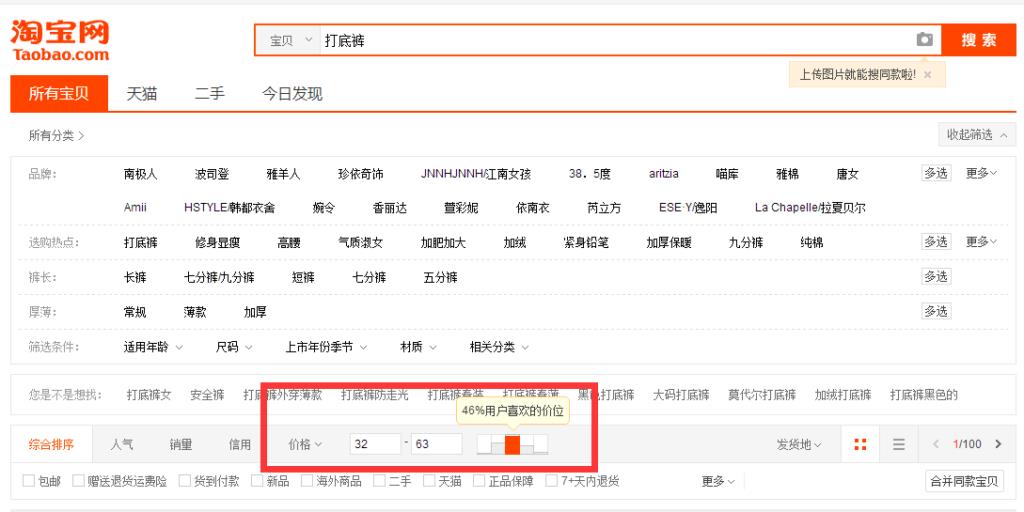Screen dimensions: 1024x512
Task: Filter by brand Amii
Action: (135, 208)
